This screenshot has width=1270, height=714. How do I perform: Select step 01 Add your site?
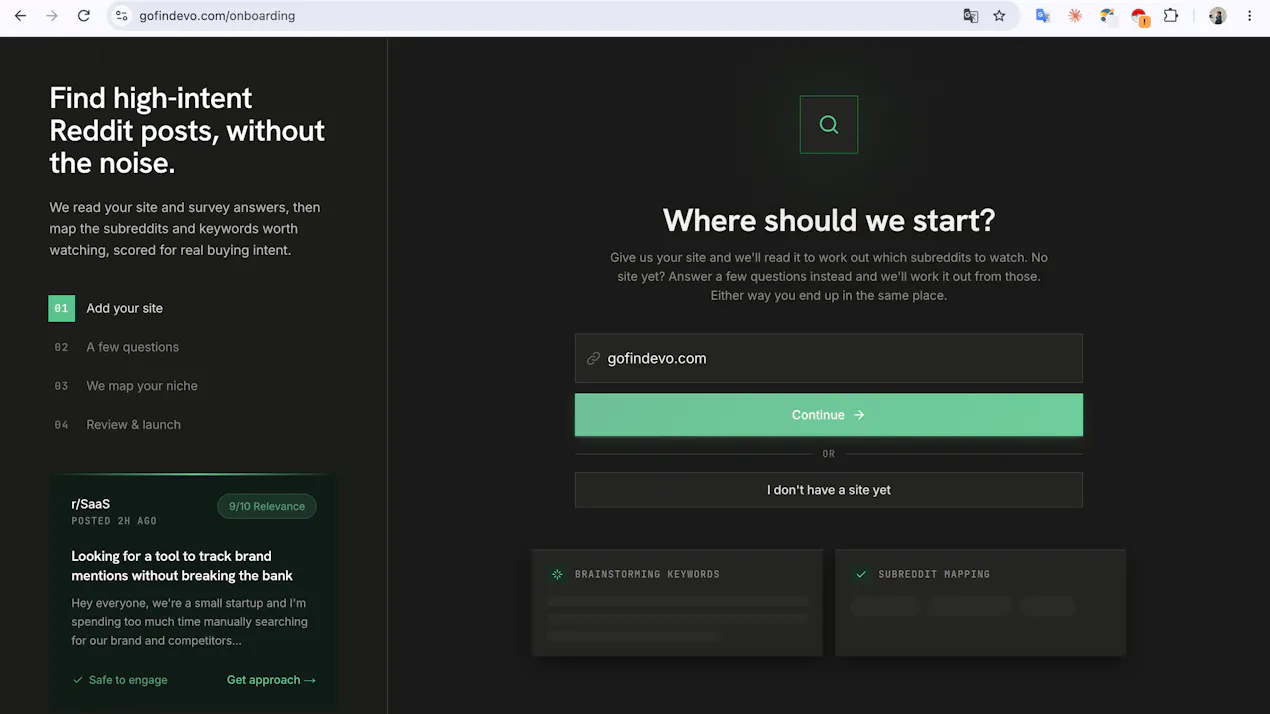[106, 308]
